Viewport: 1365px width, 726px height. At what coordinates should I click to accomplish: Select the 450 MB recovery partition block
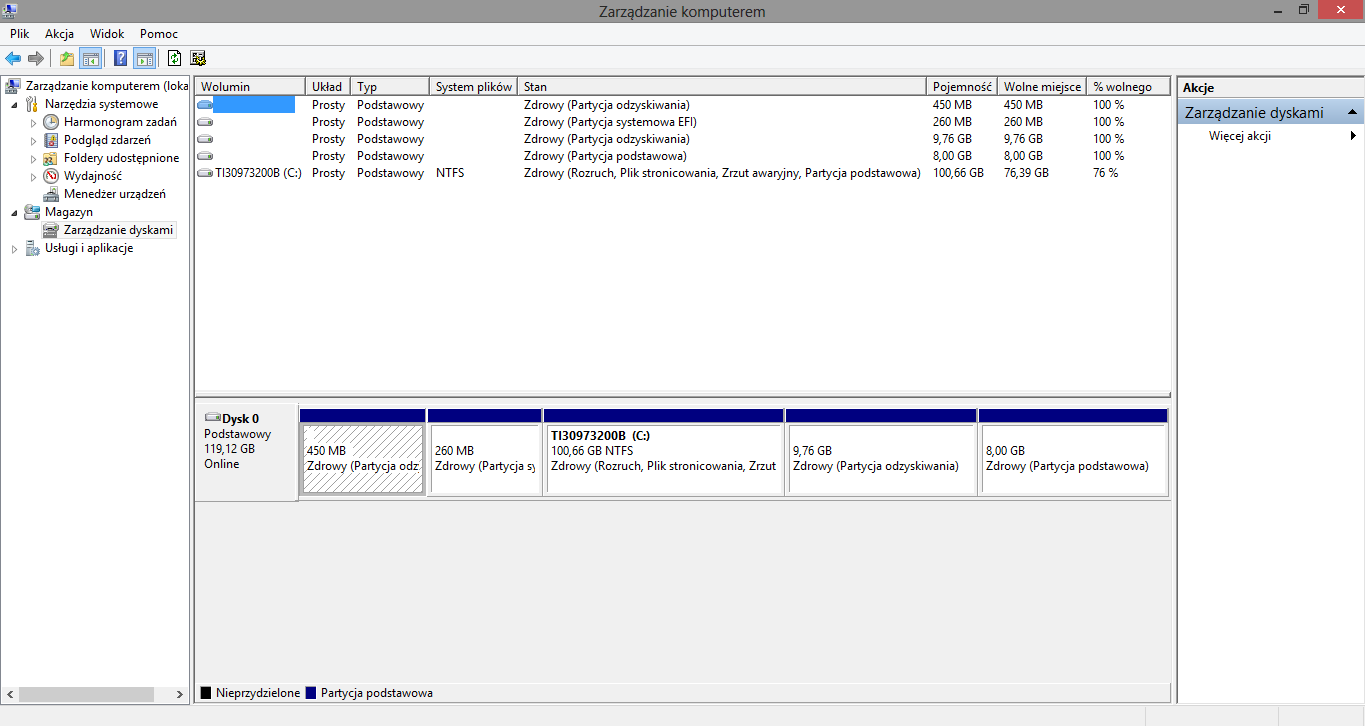click(x=363, y=458)
